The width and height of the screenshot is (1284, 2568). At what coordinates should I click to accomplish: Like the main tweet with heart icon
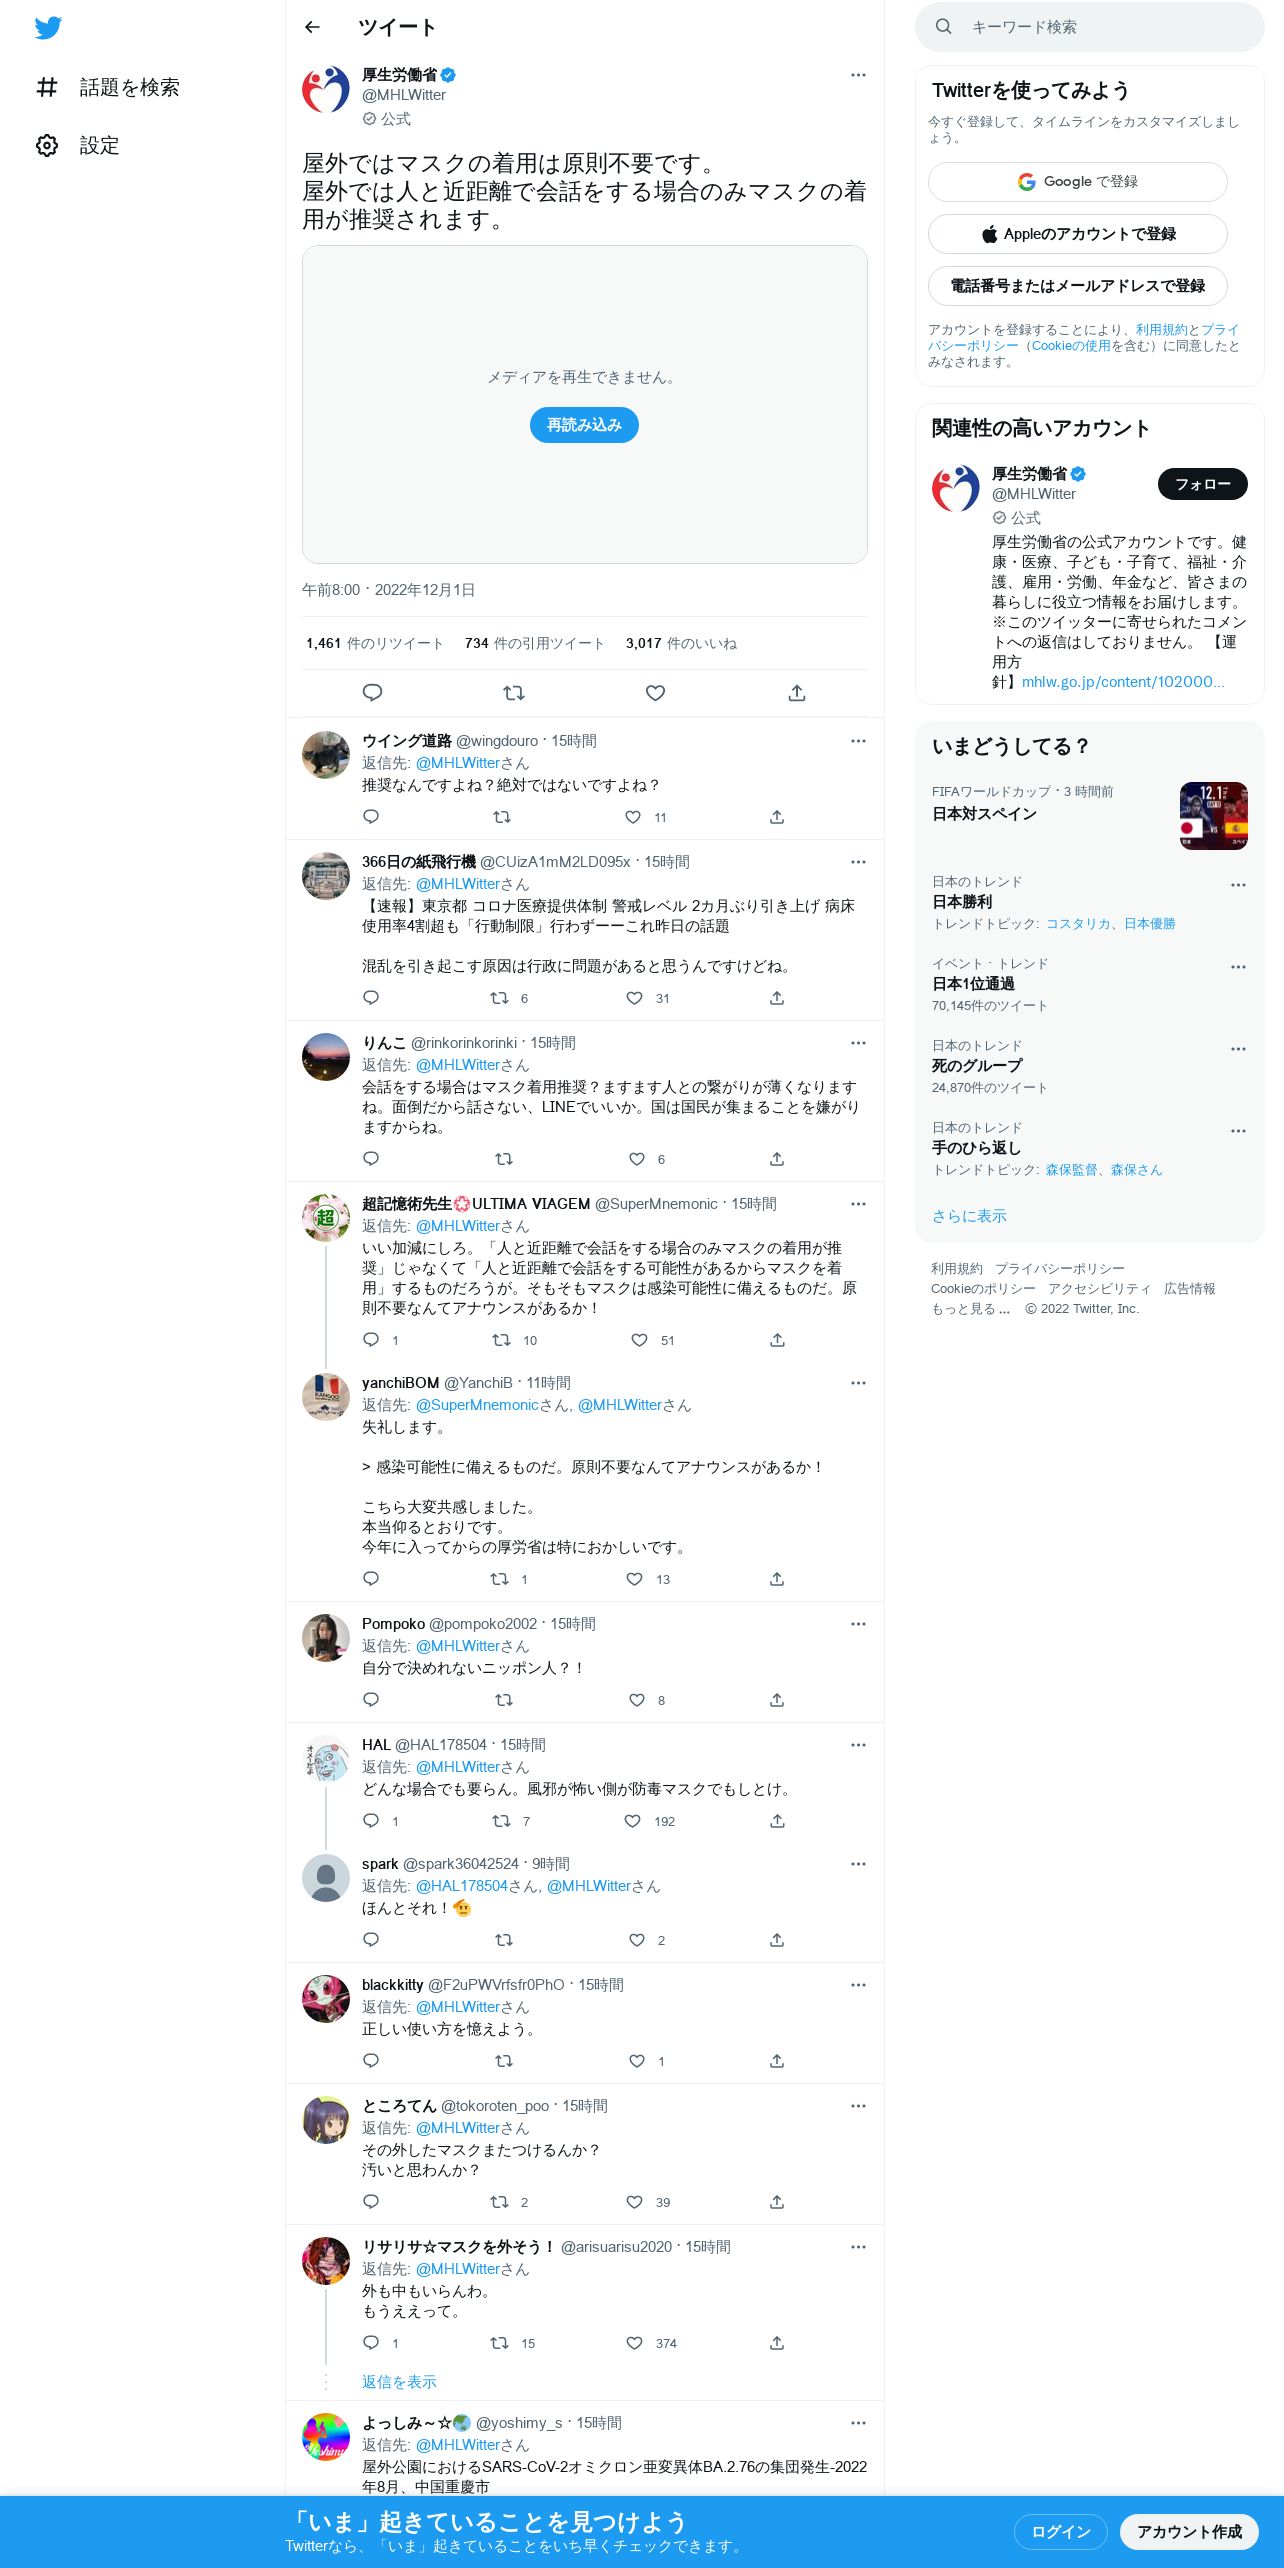(655, 692)
